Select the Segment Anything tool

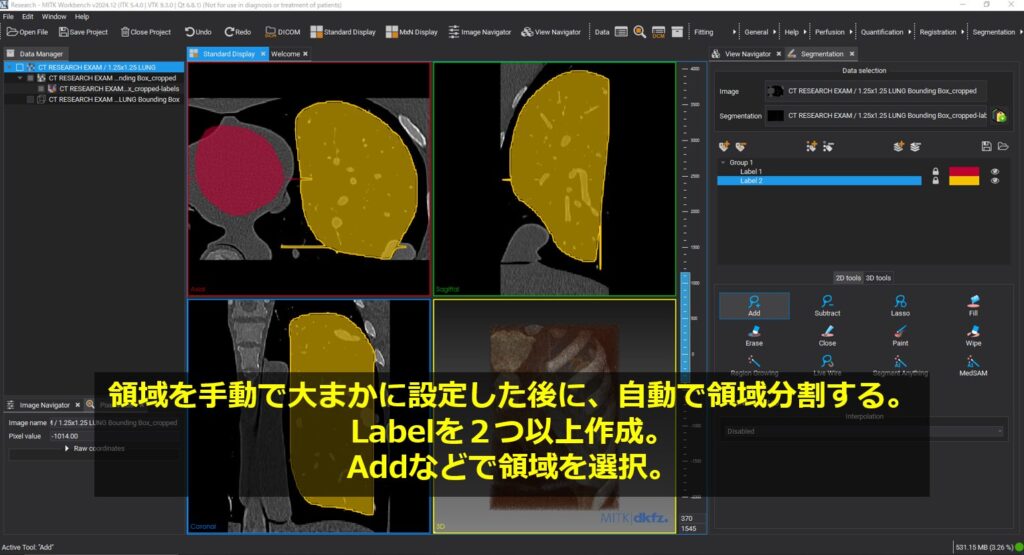click(x=900, y=366)
